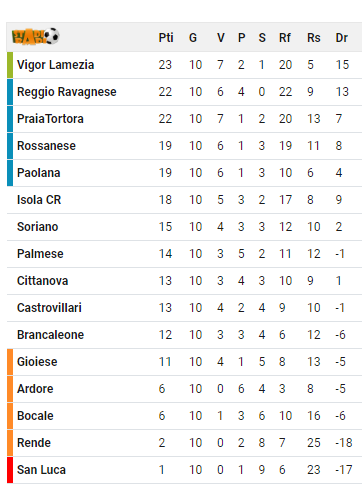Screen dimensions: 362x496
Task: Click the Cittanova team name
Action: 42,281
